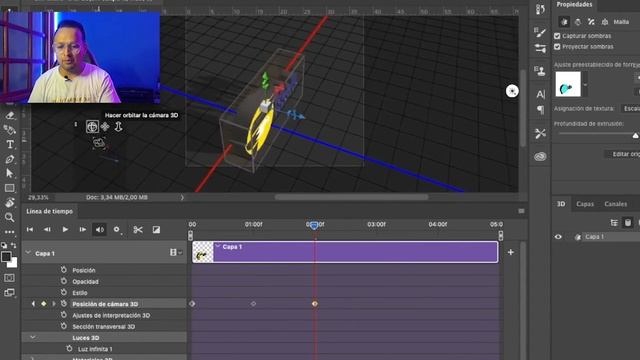Click the infinite light widget in viewport
Viewport: 640px width, 360px height.
(512, 91)
